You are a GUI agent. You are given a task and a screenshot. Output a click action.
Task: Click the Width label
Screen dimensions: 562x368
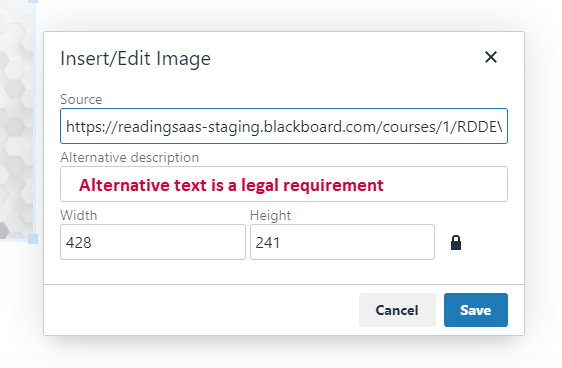pyautogui.click(x=78, y=215)
